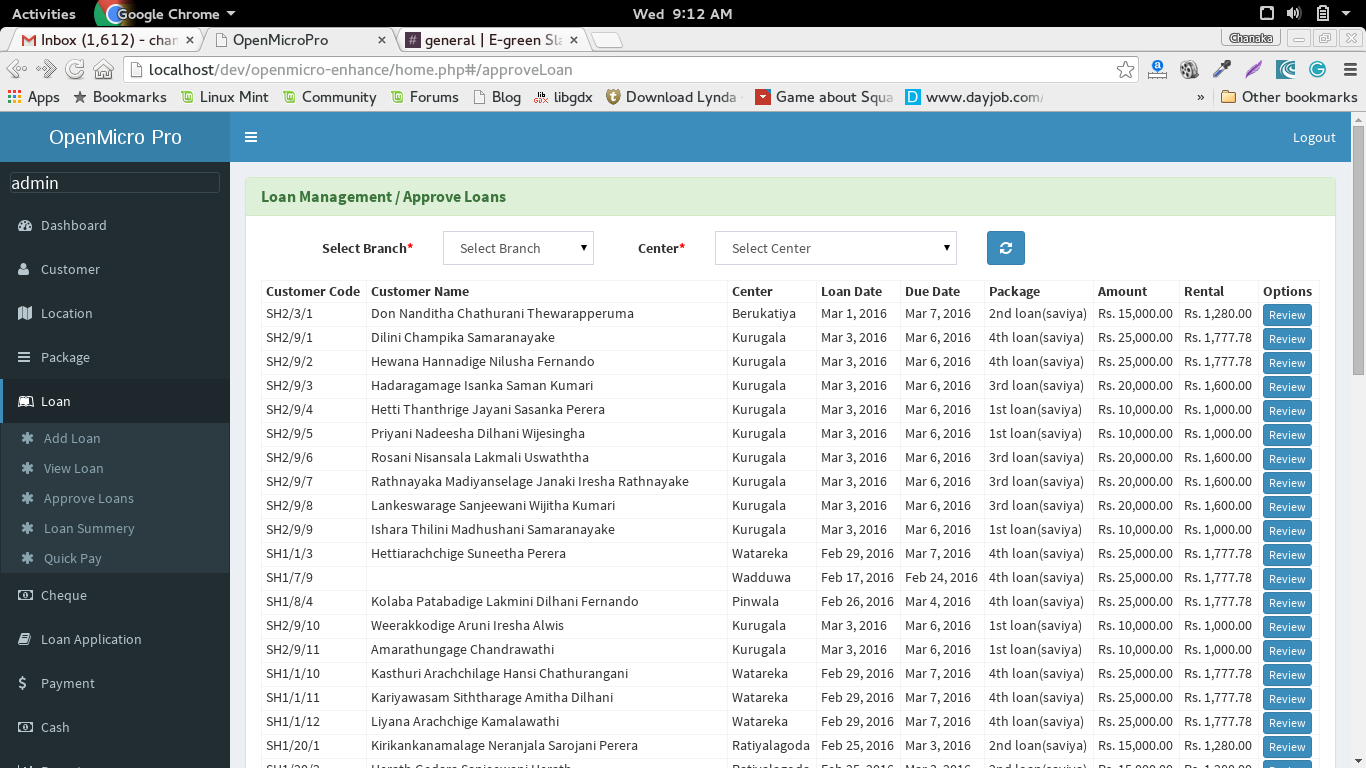Open the Select Branch dropdown
1366x768 pixels.
(518, 248)
